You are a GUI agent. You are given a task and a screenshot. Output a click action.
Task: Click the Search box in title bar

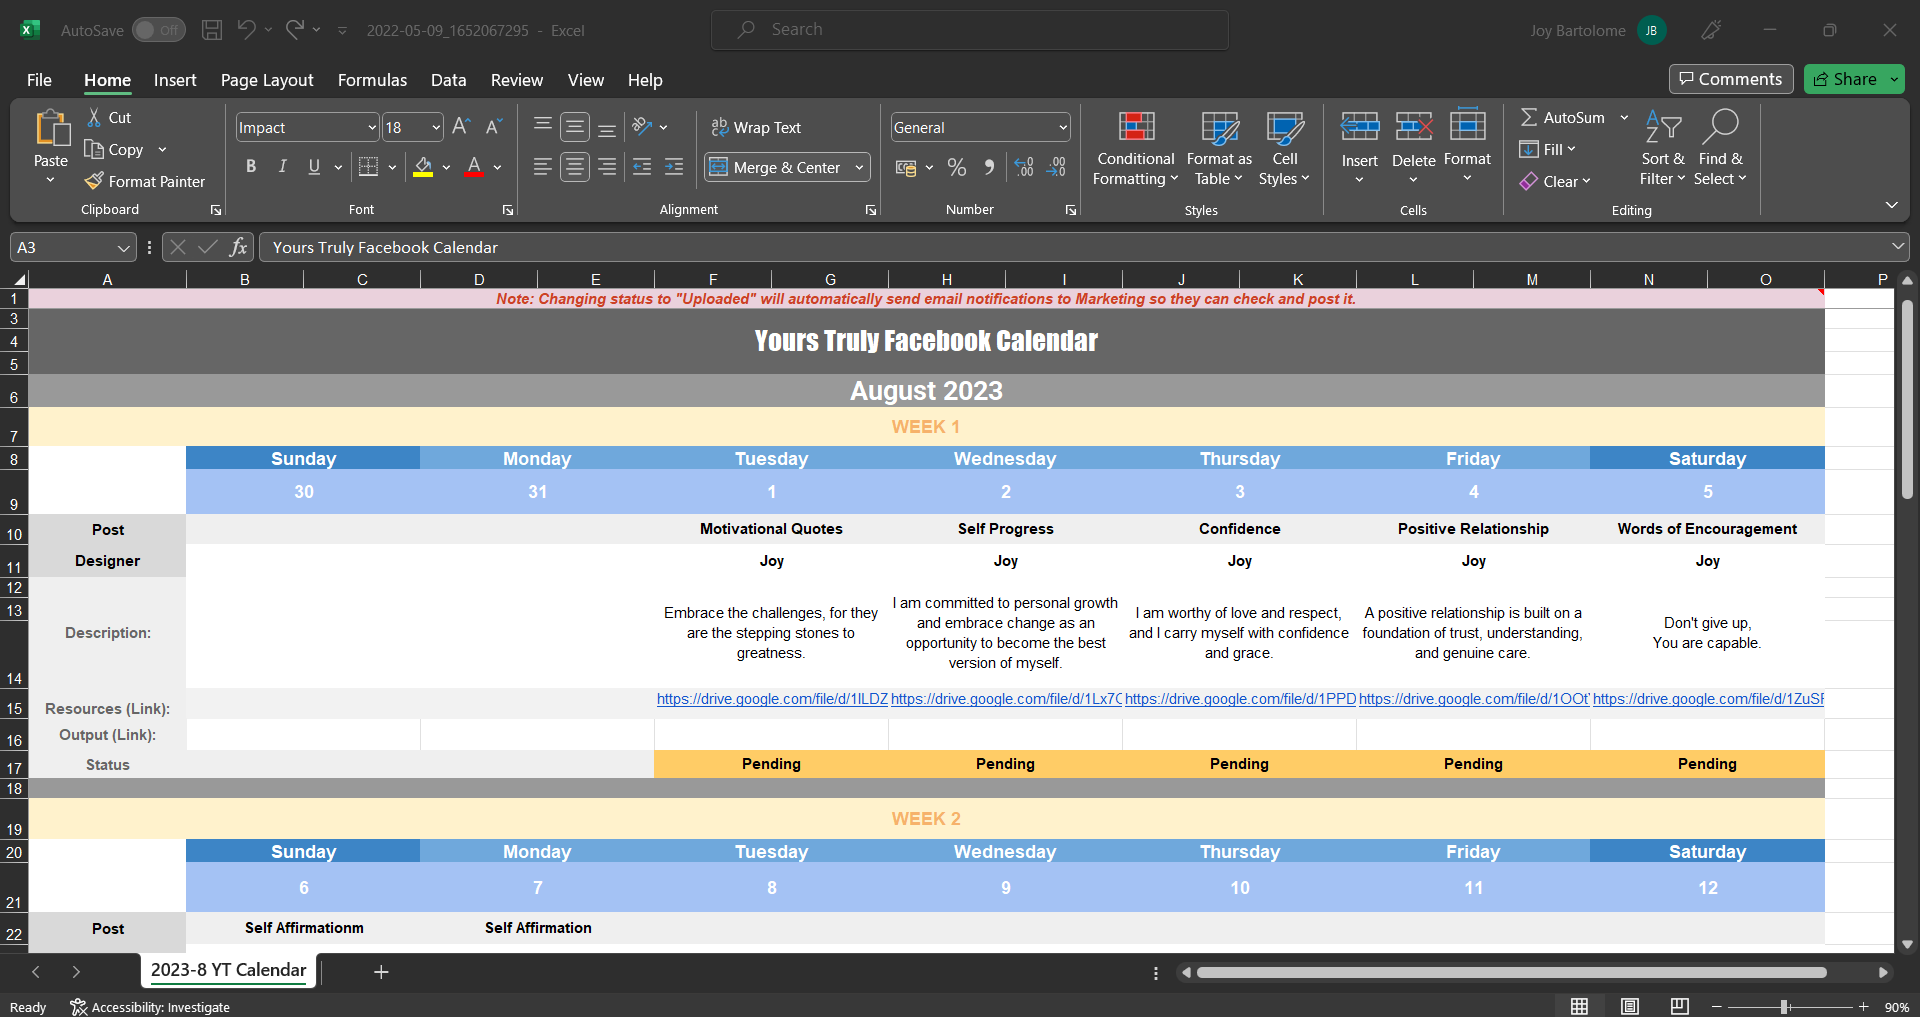point(970,30)
